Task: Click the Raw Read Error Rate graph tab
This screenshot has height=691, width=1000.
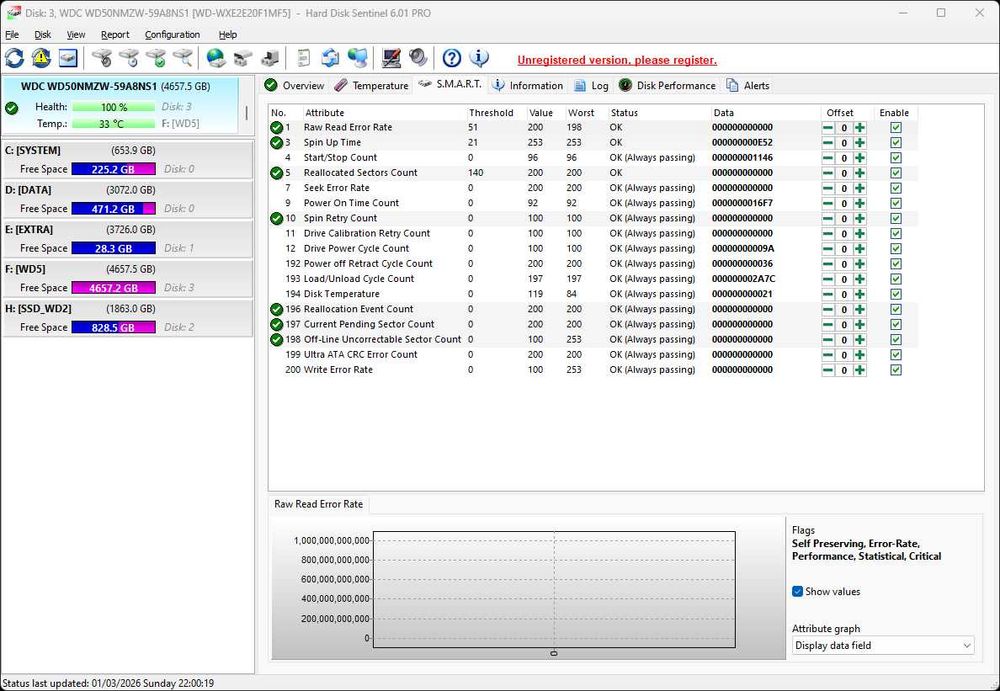Action: click(x=318, y=504)
